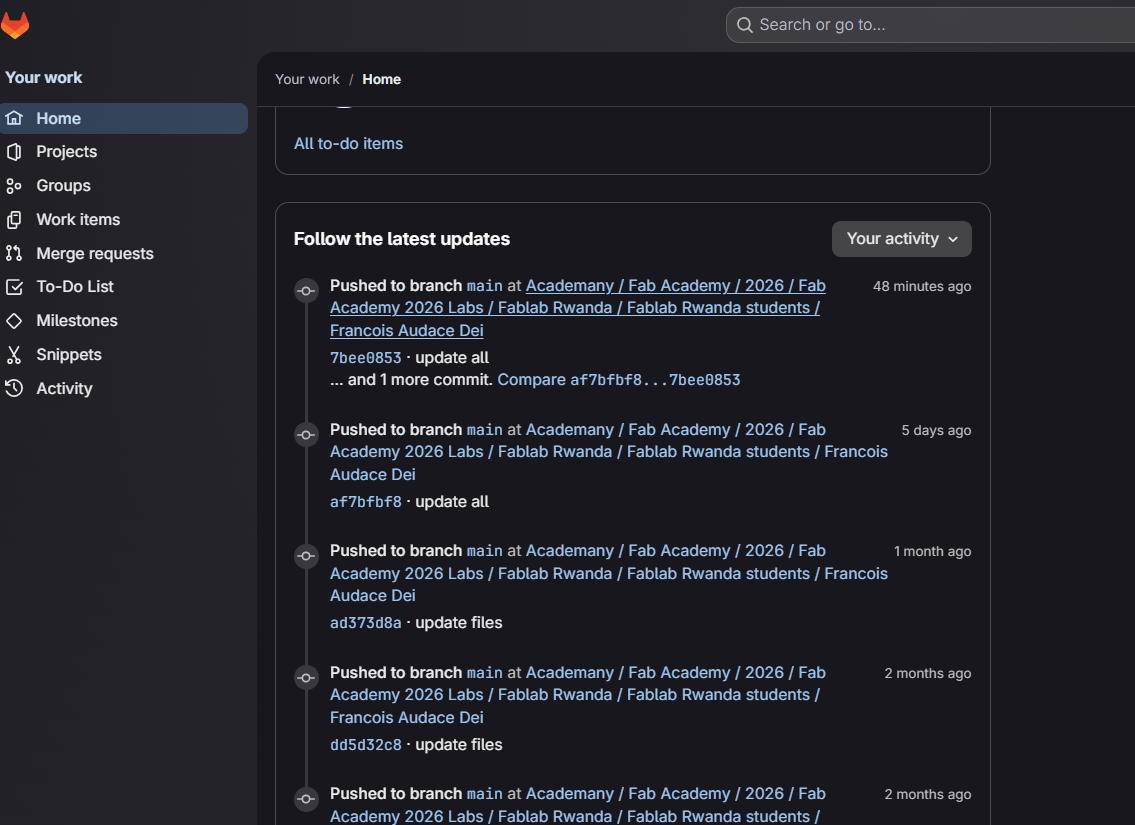
Task: Click Home in the breadcrumb
Action: click(x=381, y=80)
